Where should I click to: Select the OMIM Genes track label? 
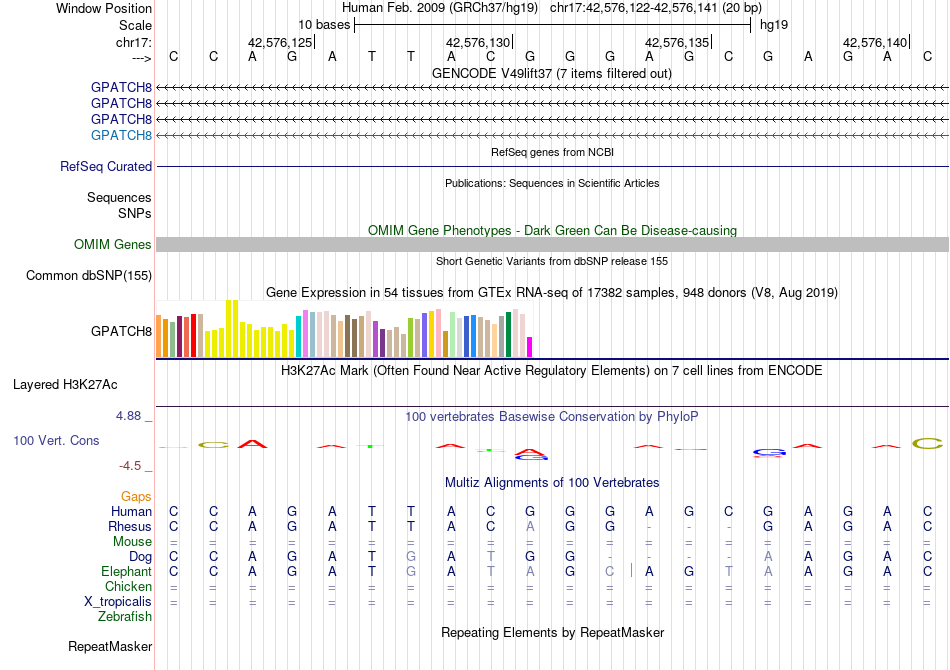[113, 245]
